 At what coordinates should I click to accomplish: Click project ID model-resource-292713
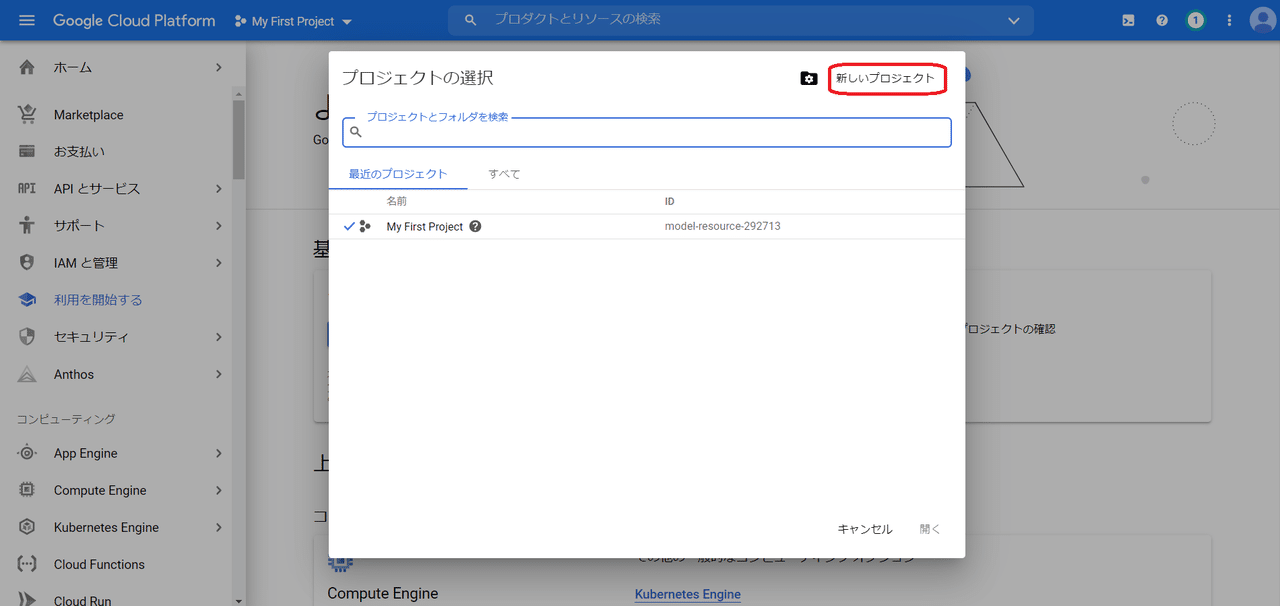723,226
